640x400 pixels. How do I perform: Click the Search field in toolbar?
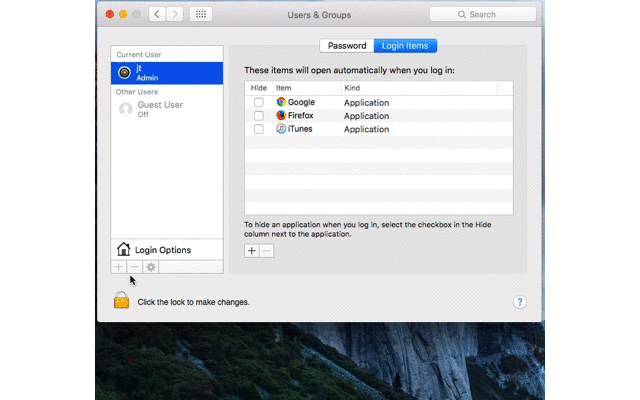(x=482, y=15)
